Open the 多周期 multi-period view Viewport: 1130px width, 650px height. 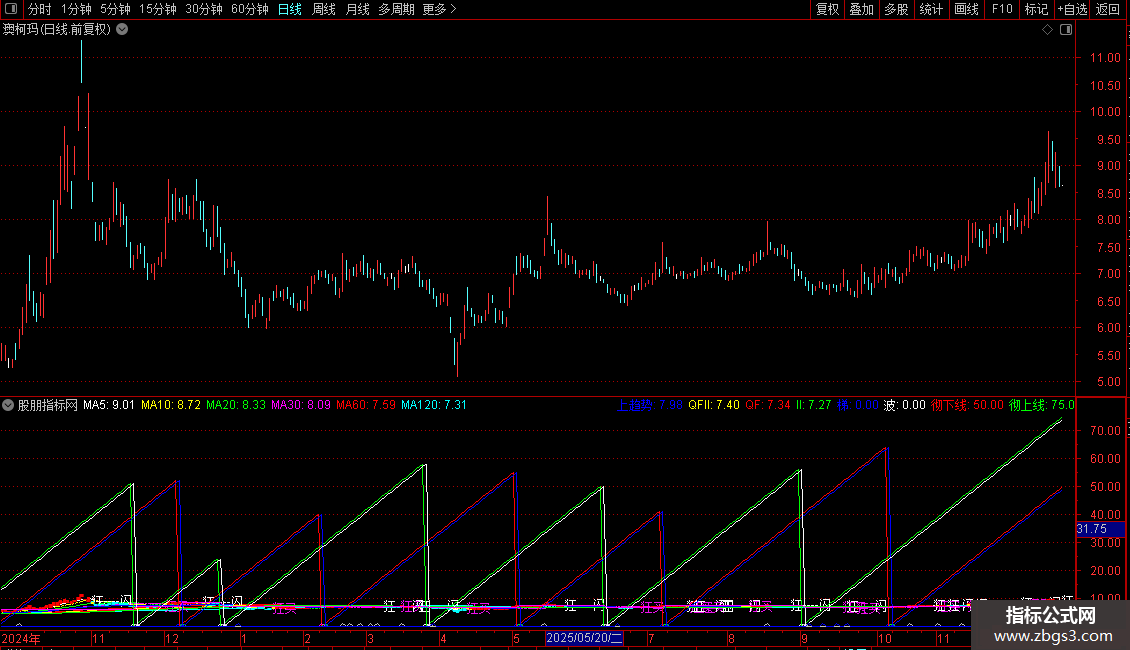[396, 9]
